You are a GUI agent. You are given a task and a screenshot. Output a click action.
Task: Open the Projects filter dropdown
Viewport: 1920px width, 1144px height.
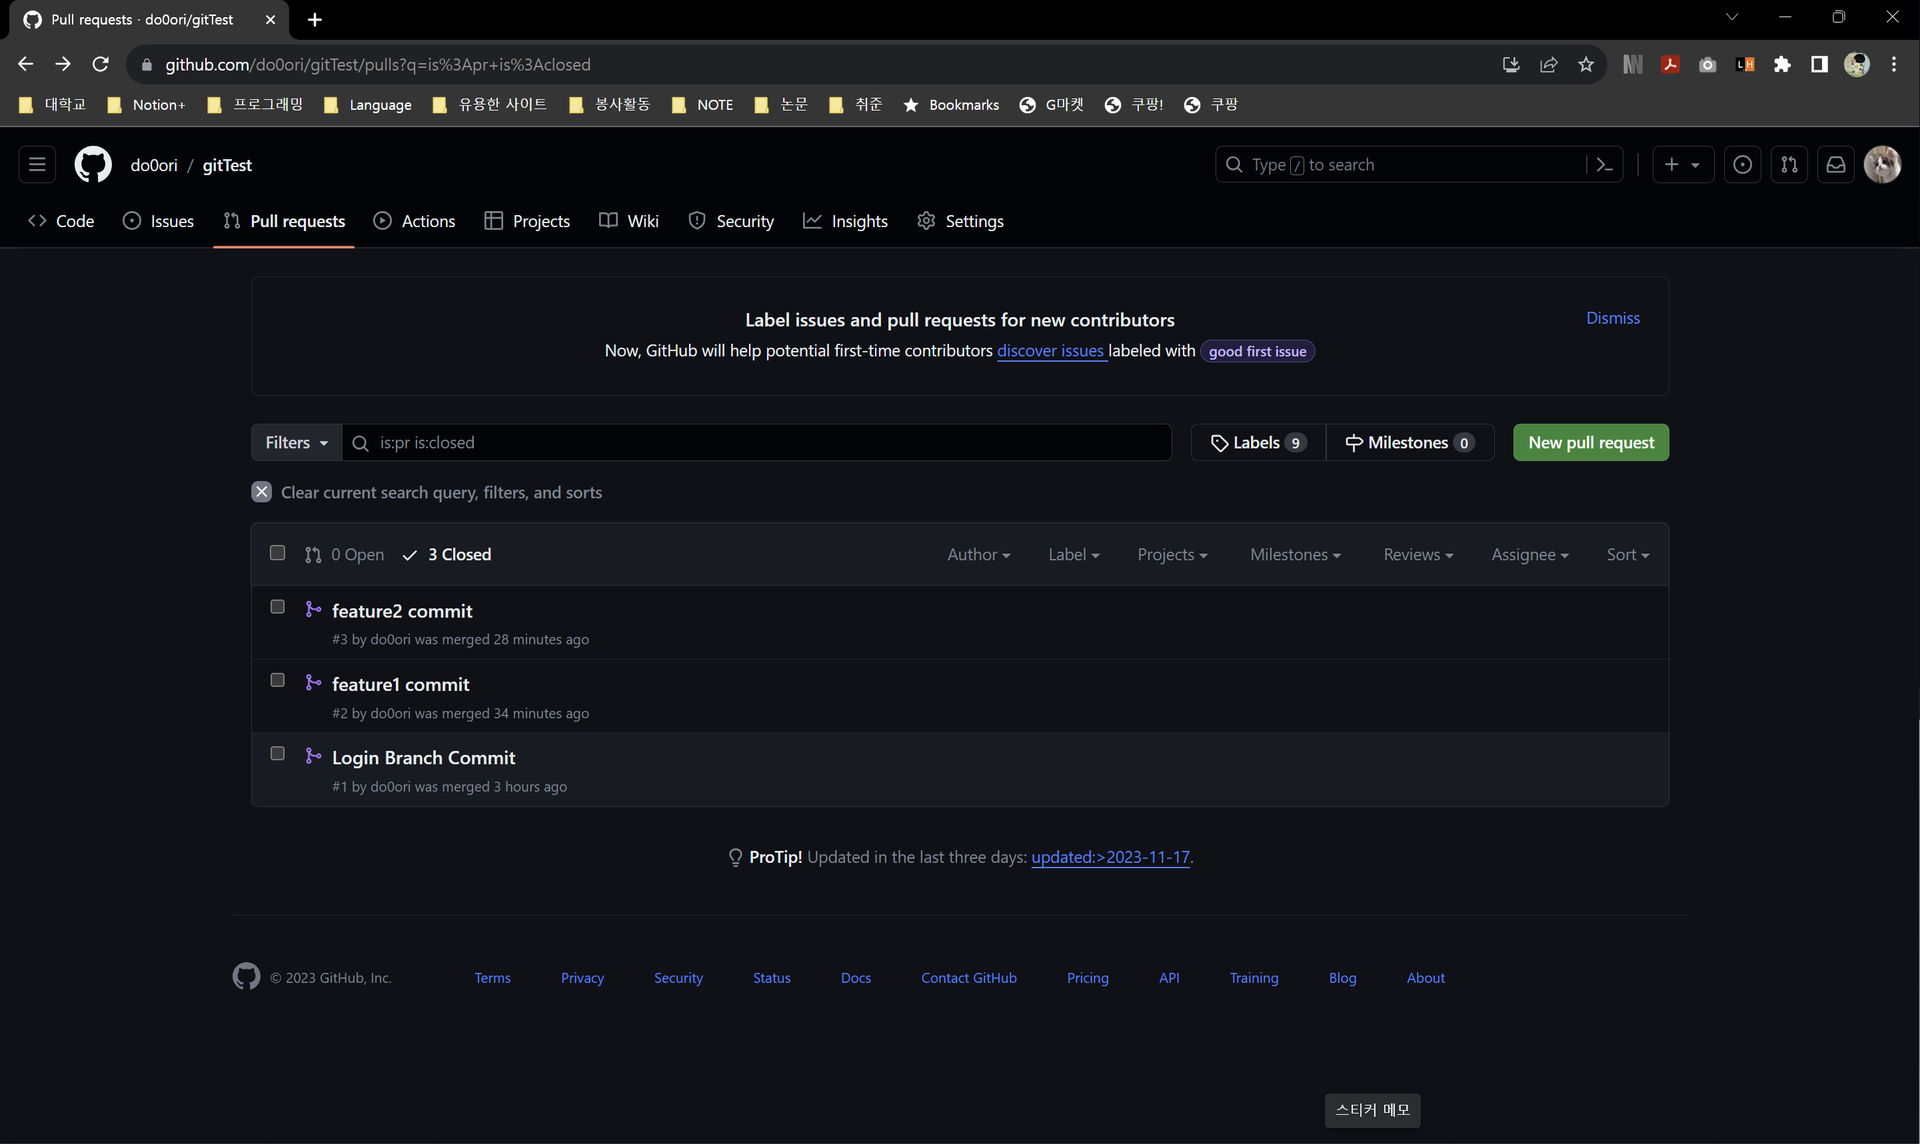click(x=1172, y=554)
